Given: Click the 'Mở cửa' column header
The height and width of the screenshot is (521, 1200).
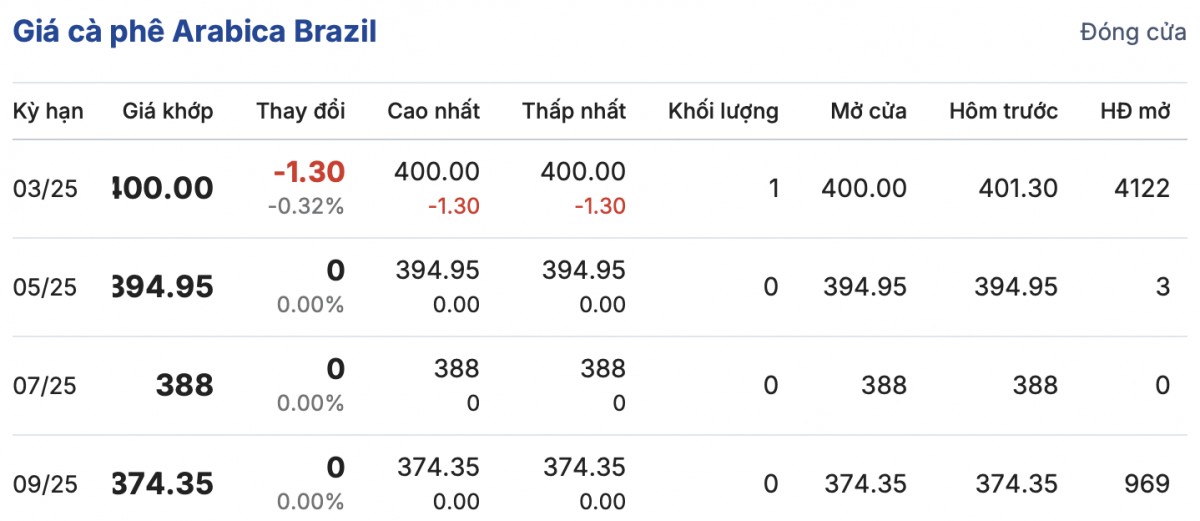Looking at the screenshot, I should pyautogui.click(x=868, y=111).
